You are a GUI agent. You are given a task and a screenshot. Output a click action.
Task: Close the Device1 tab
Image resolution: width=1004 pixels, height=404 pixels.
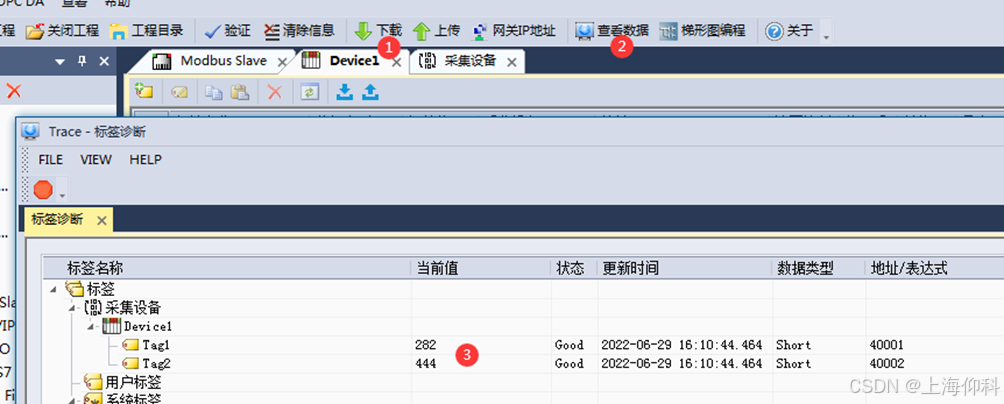click(396, 62)
